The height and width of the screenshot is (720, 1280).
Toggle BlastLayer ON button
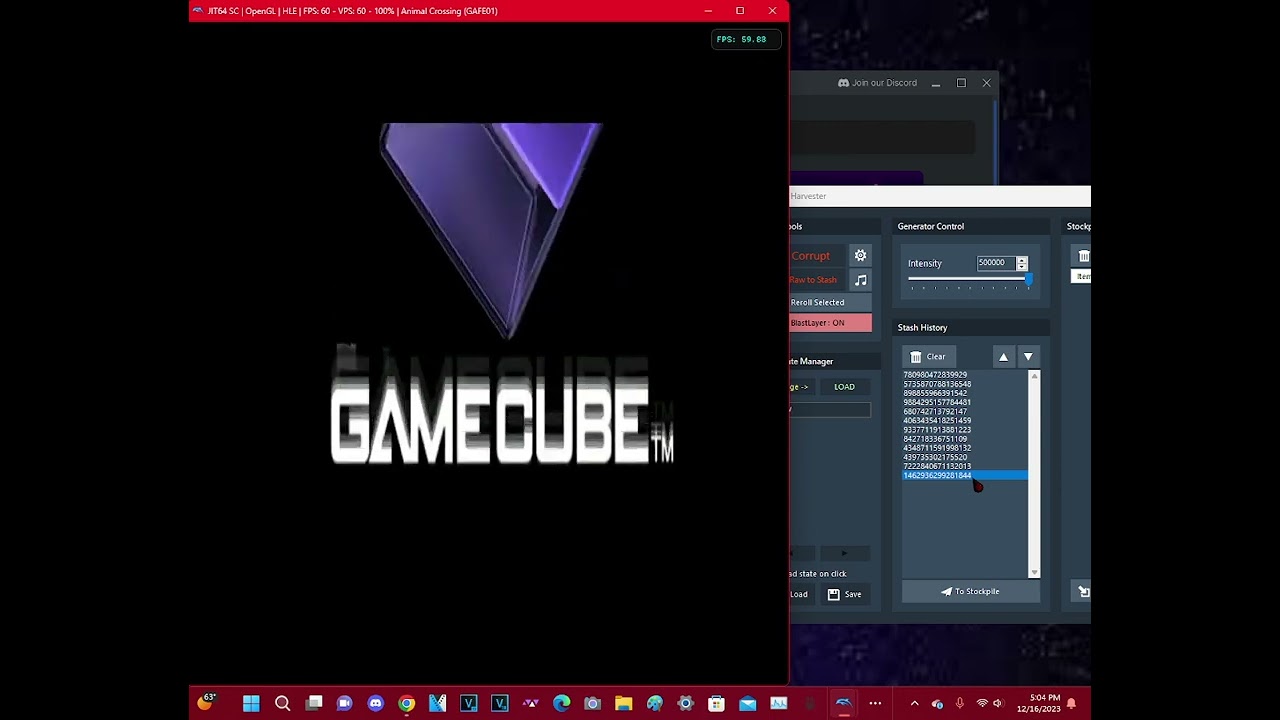830,323
